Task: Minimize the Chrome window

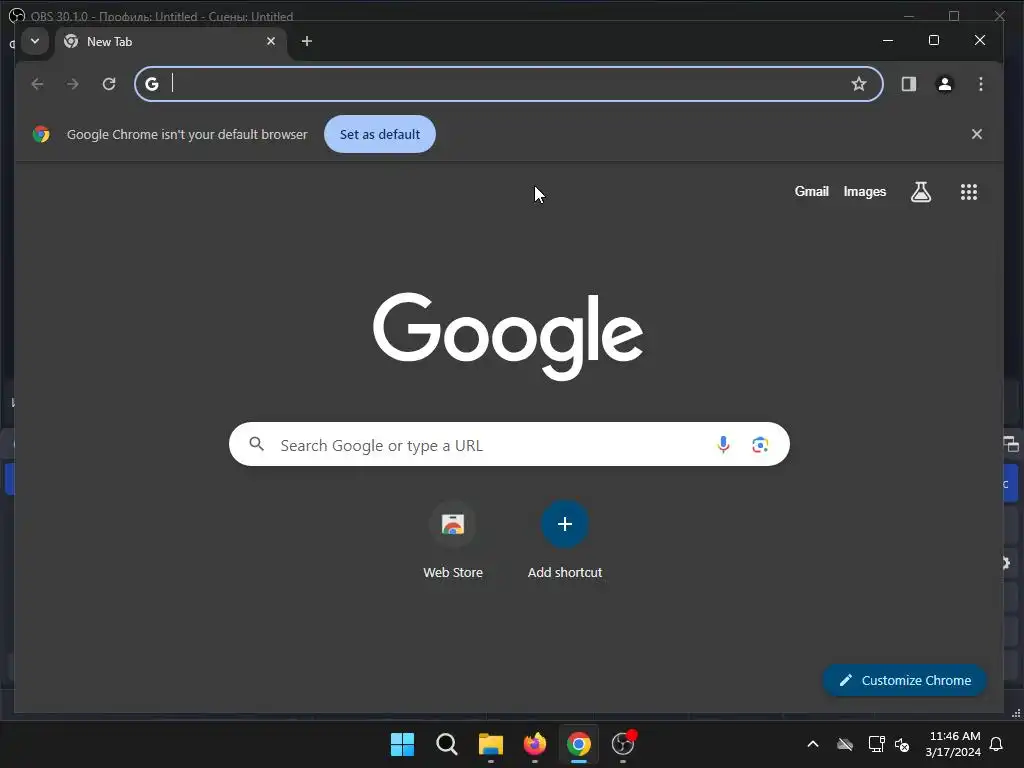Action: tap(888, 40)
